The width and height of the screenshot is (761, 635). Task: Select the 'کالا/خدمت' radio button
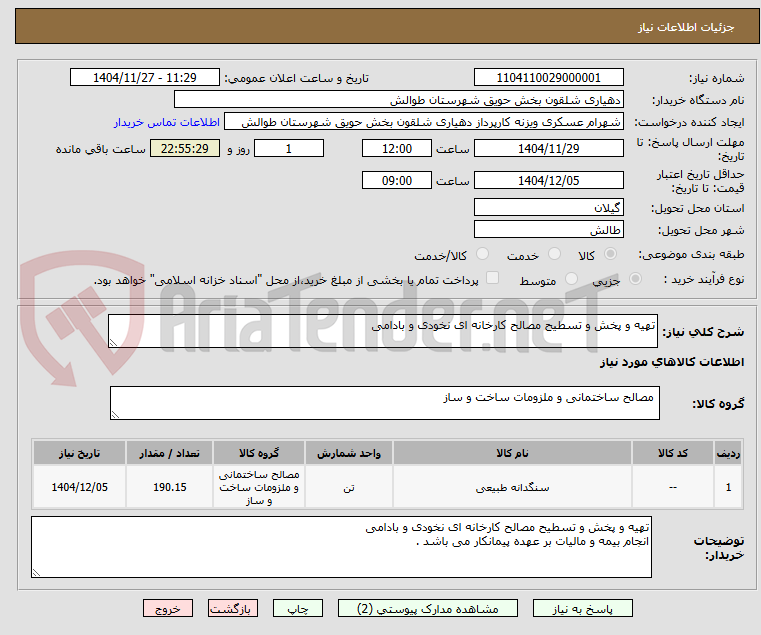pos(482,254)
